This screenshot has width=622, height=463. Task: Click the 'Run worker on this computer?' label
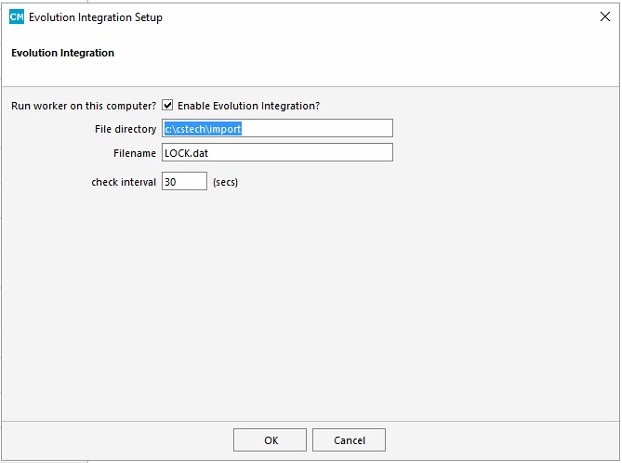coord(84,106)
